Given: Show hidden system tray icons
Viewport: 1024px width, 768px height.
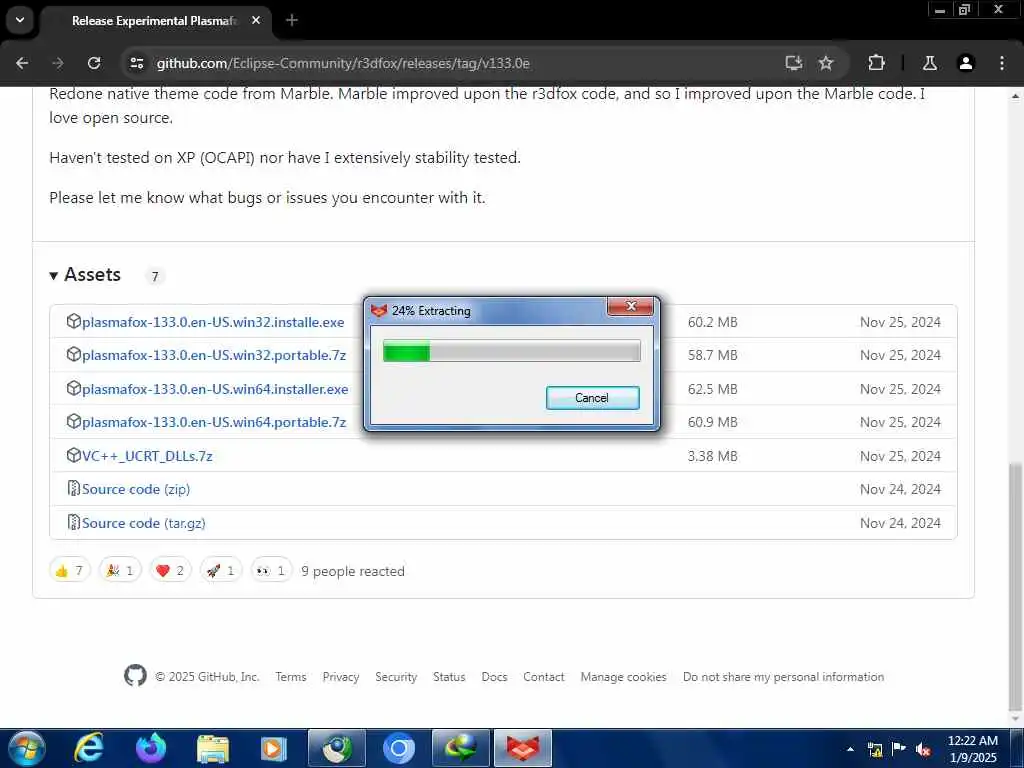Looking at the screenshot, I should (x=850, y=749).
